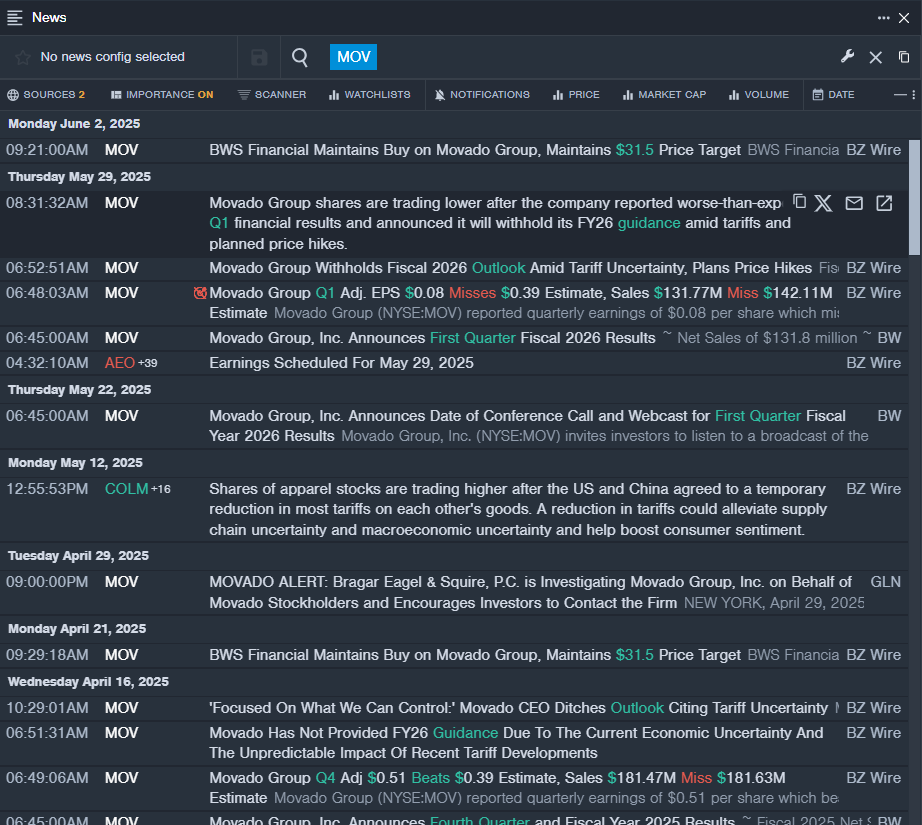Open the Market Cap filter
This screenshot has height=825, width=922.
664,95
